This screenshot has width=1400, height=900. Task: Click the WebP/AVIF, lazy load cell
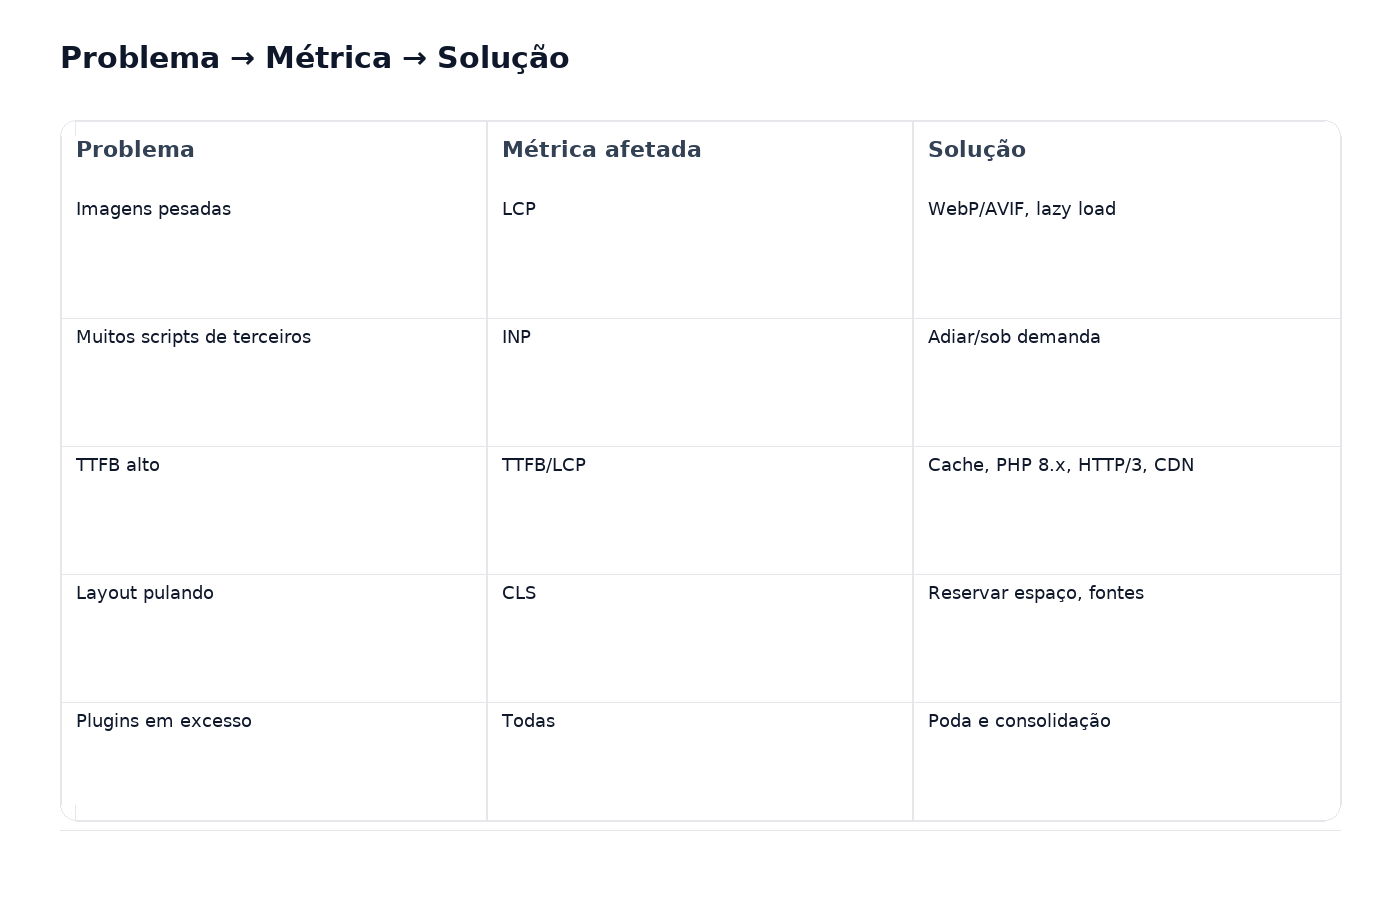point(1021,209)
